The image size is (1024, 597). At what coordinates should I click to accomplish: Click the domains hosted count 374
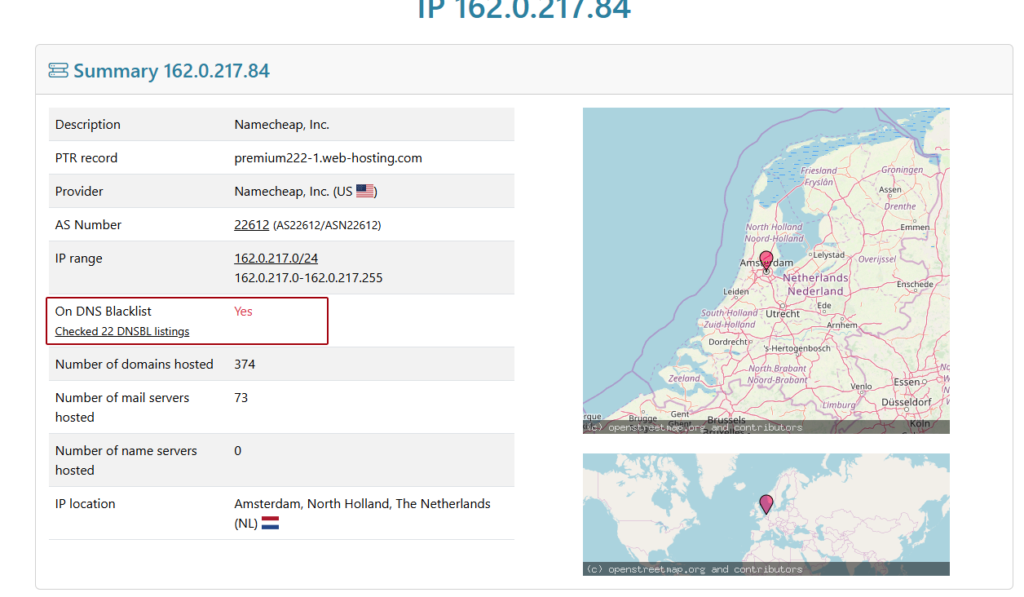click(245, 364)
